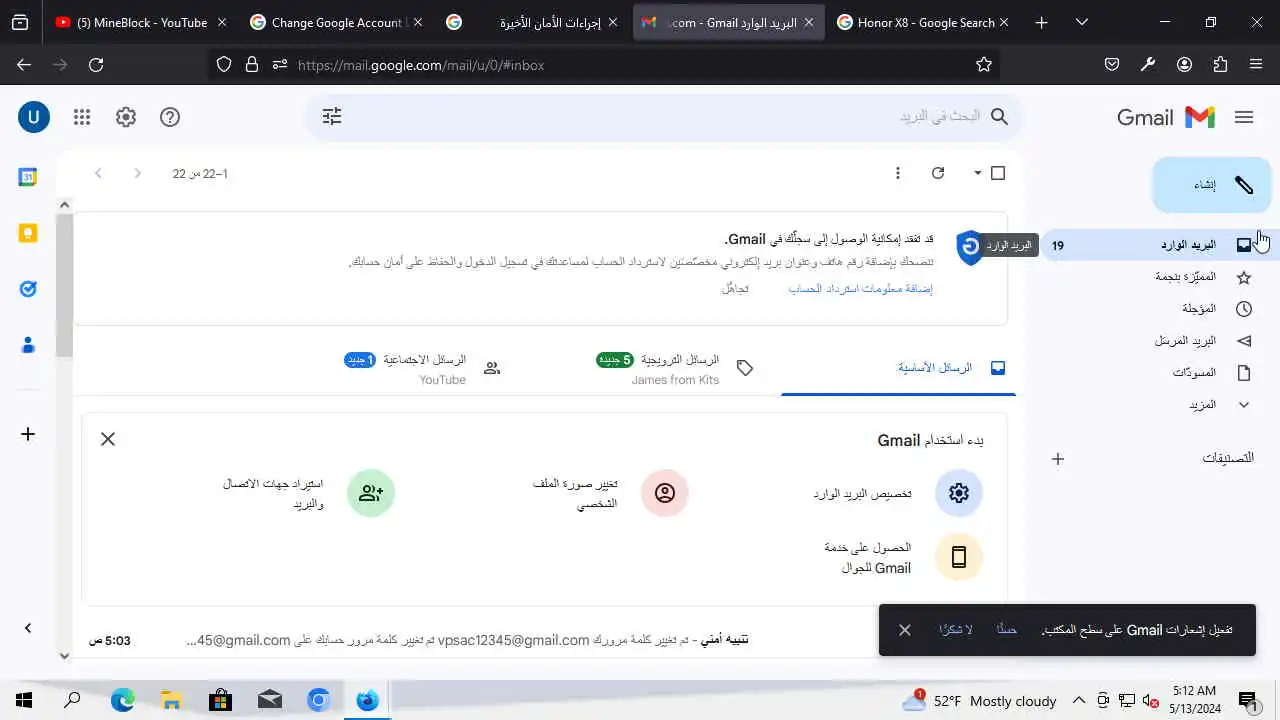Switch to the Change Google Account browser tab
1280x720 pixels.
point(336,22)
